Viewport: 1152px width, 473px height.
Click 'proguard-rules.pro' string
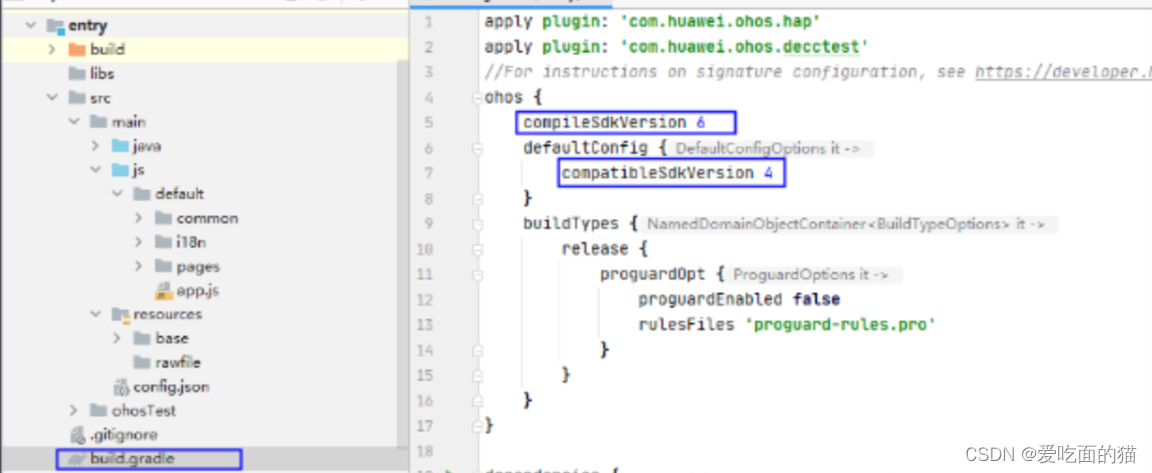[x=840, y=324]
